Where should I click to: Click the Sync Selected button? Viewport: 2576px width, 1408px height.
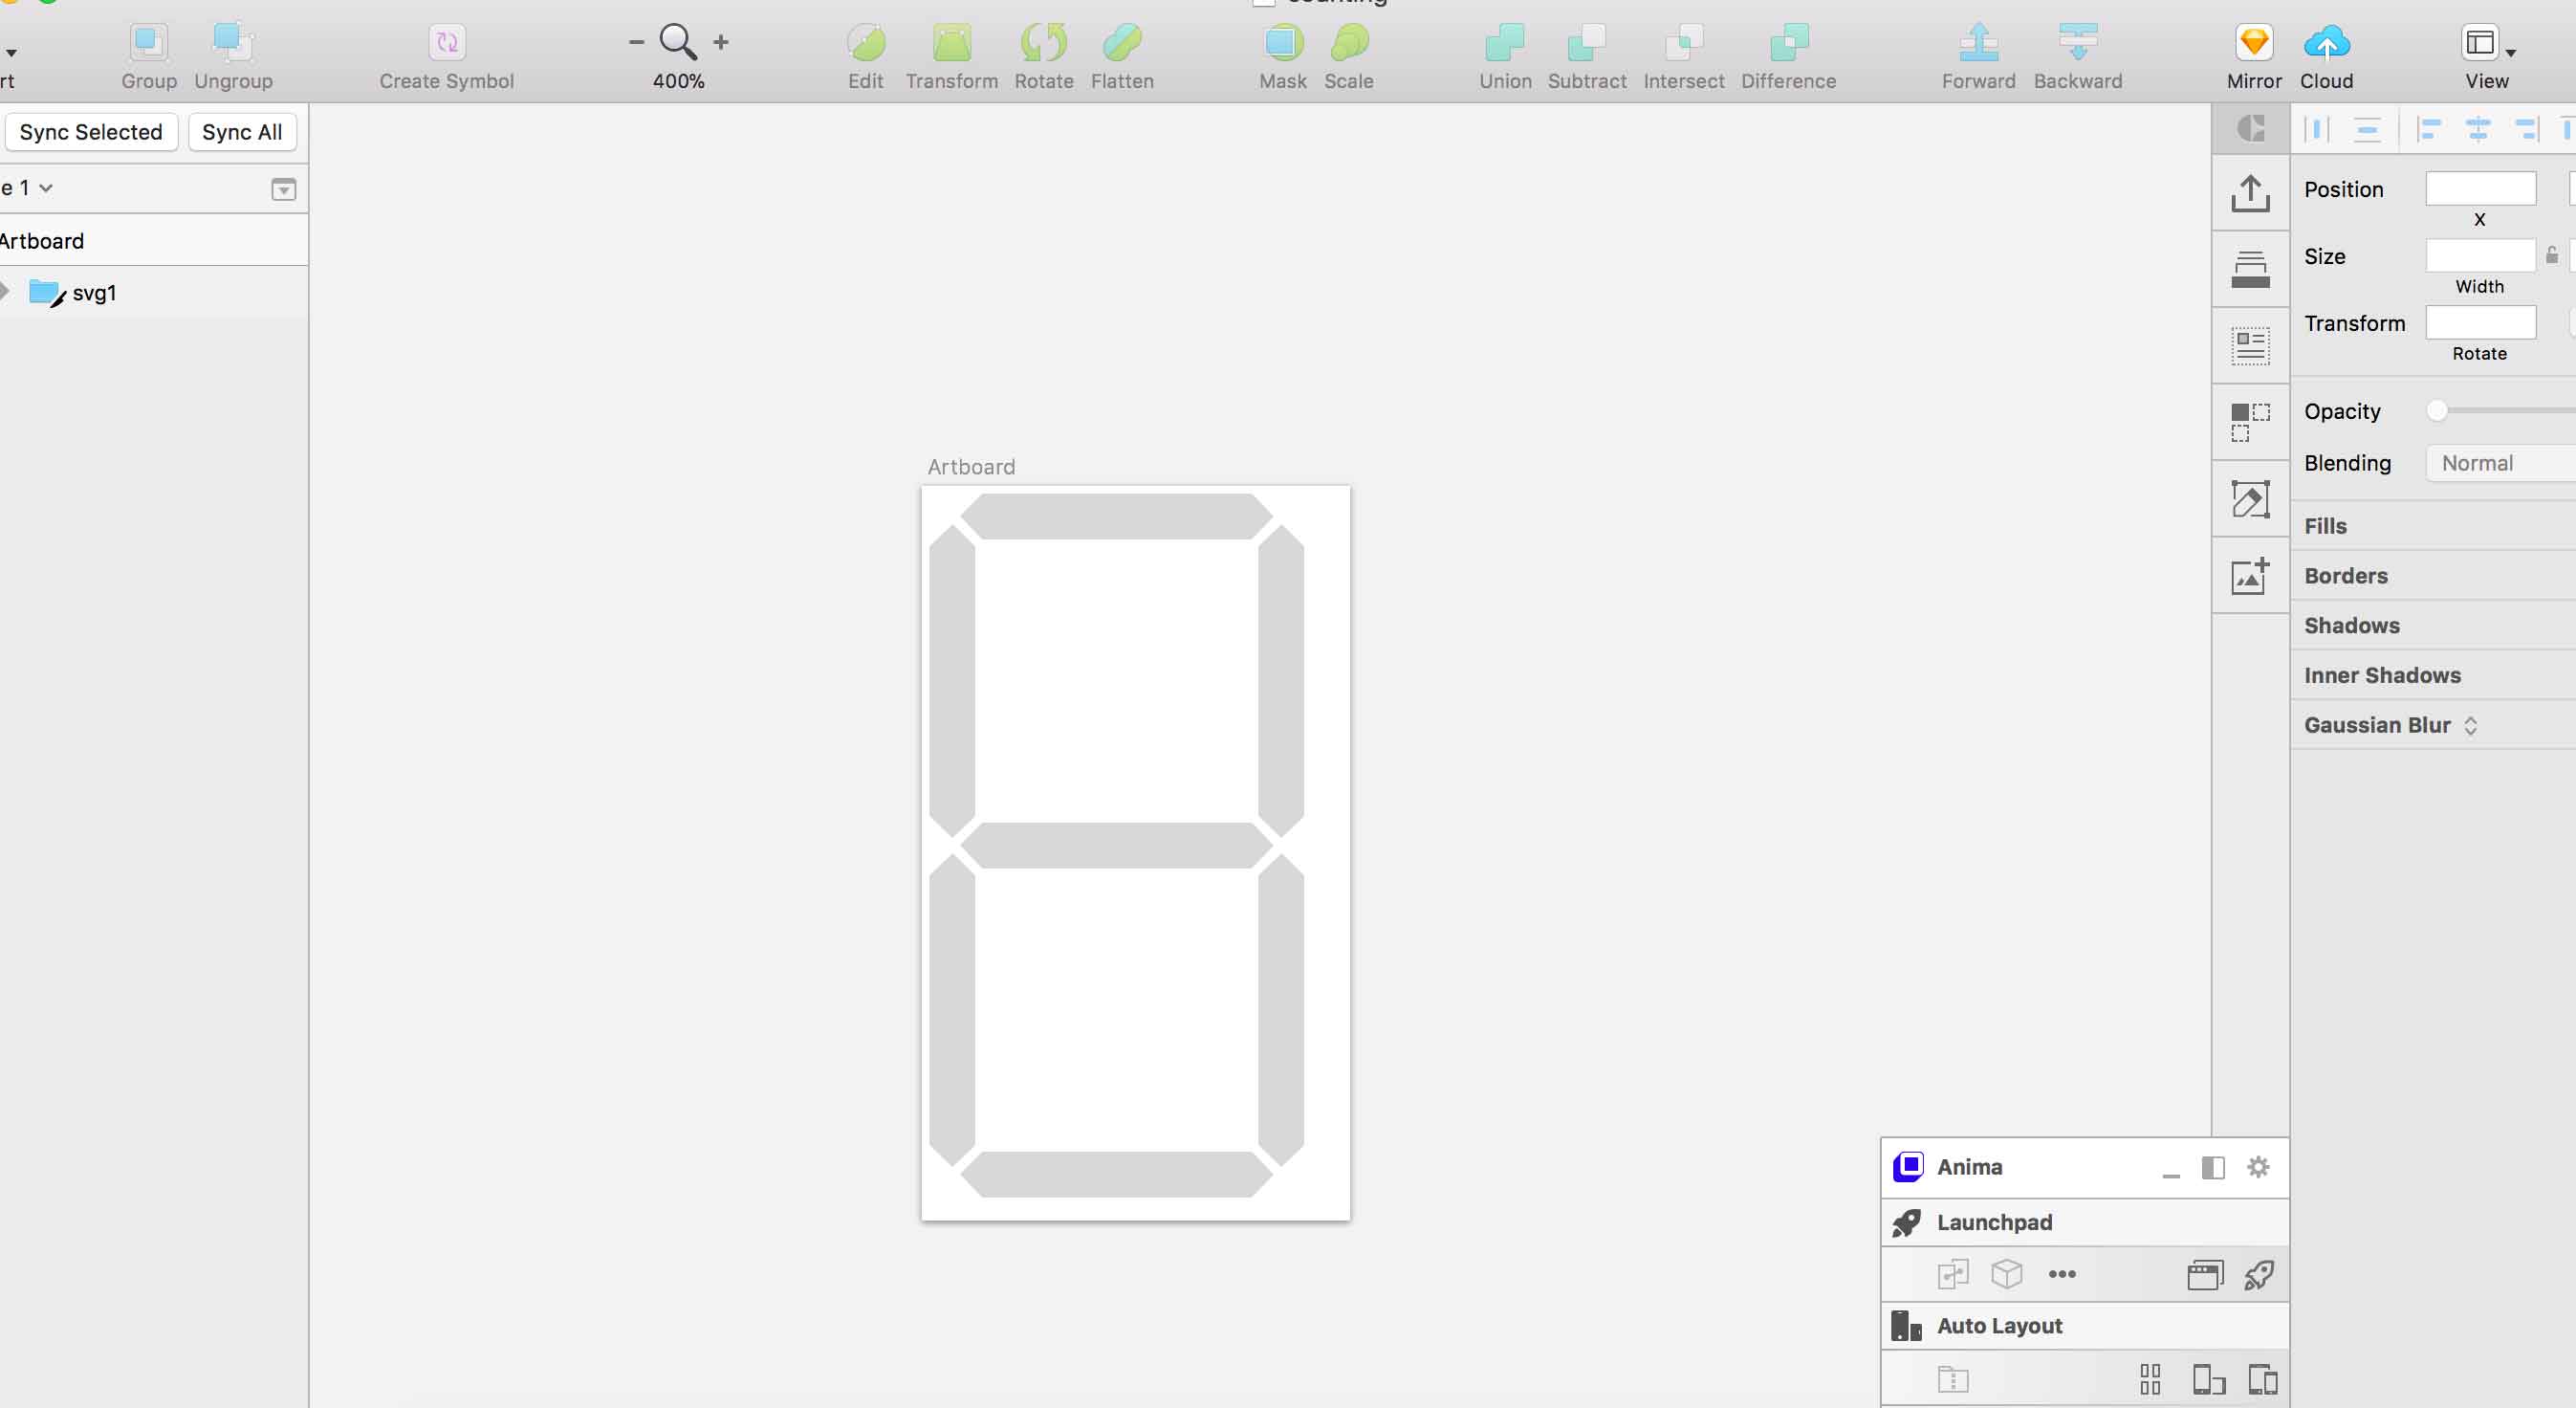[91, 132]
